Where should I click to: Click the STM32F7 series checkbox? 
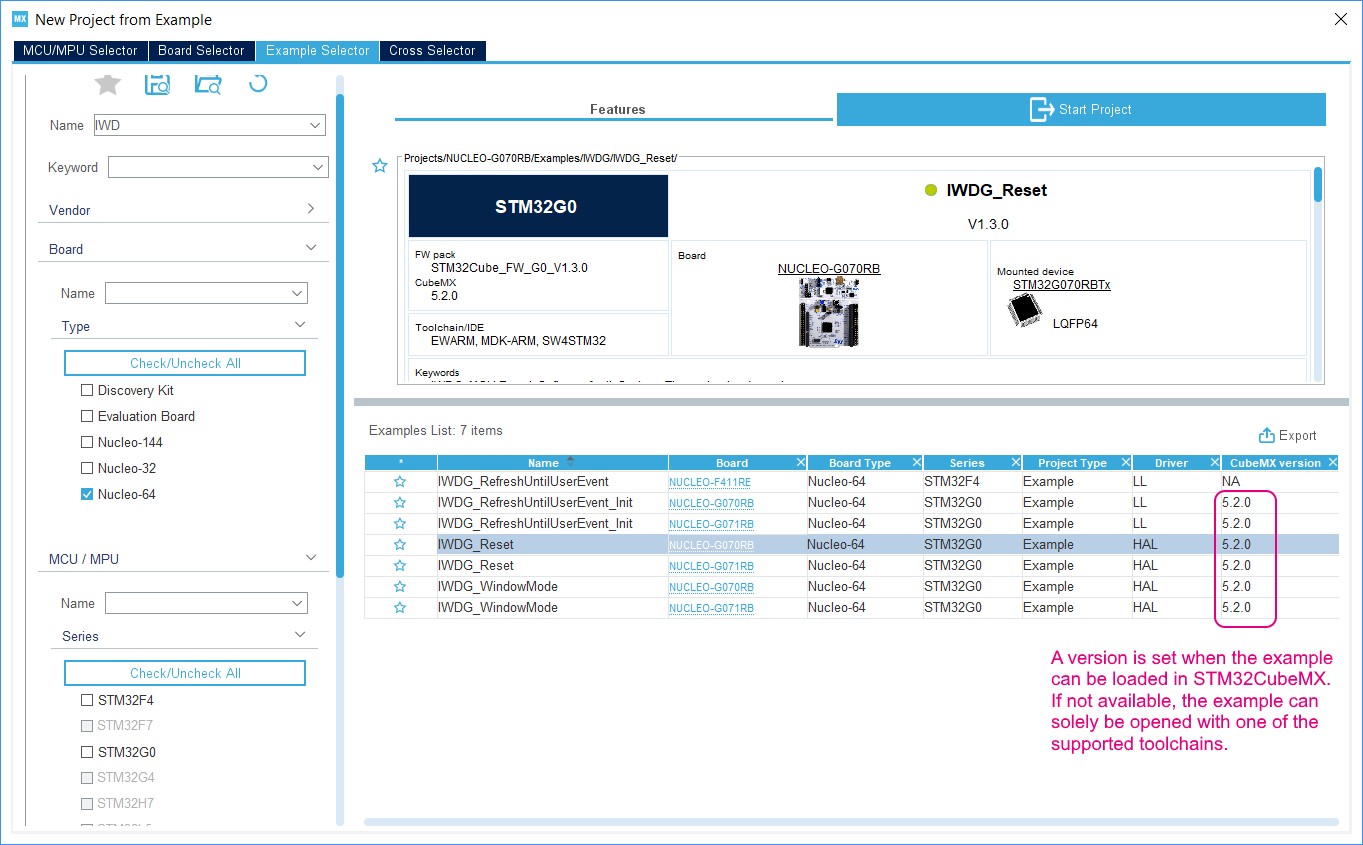(x=87, y=726)
